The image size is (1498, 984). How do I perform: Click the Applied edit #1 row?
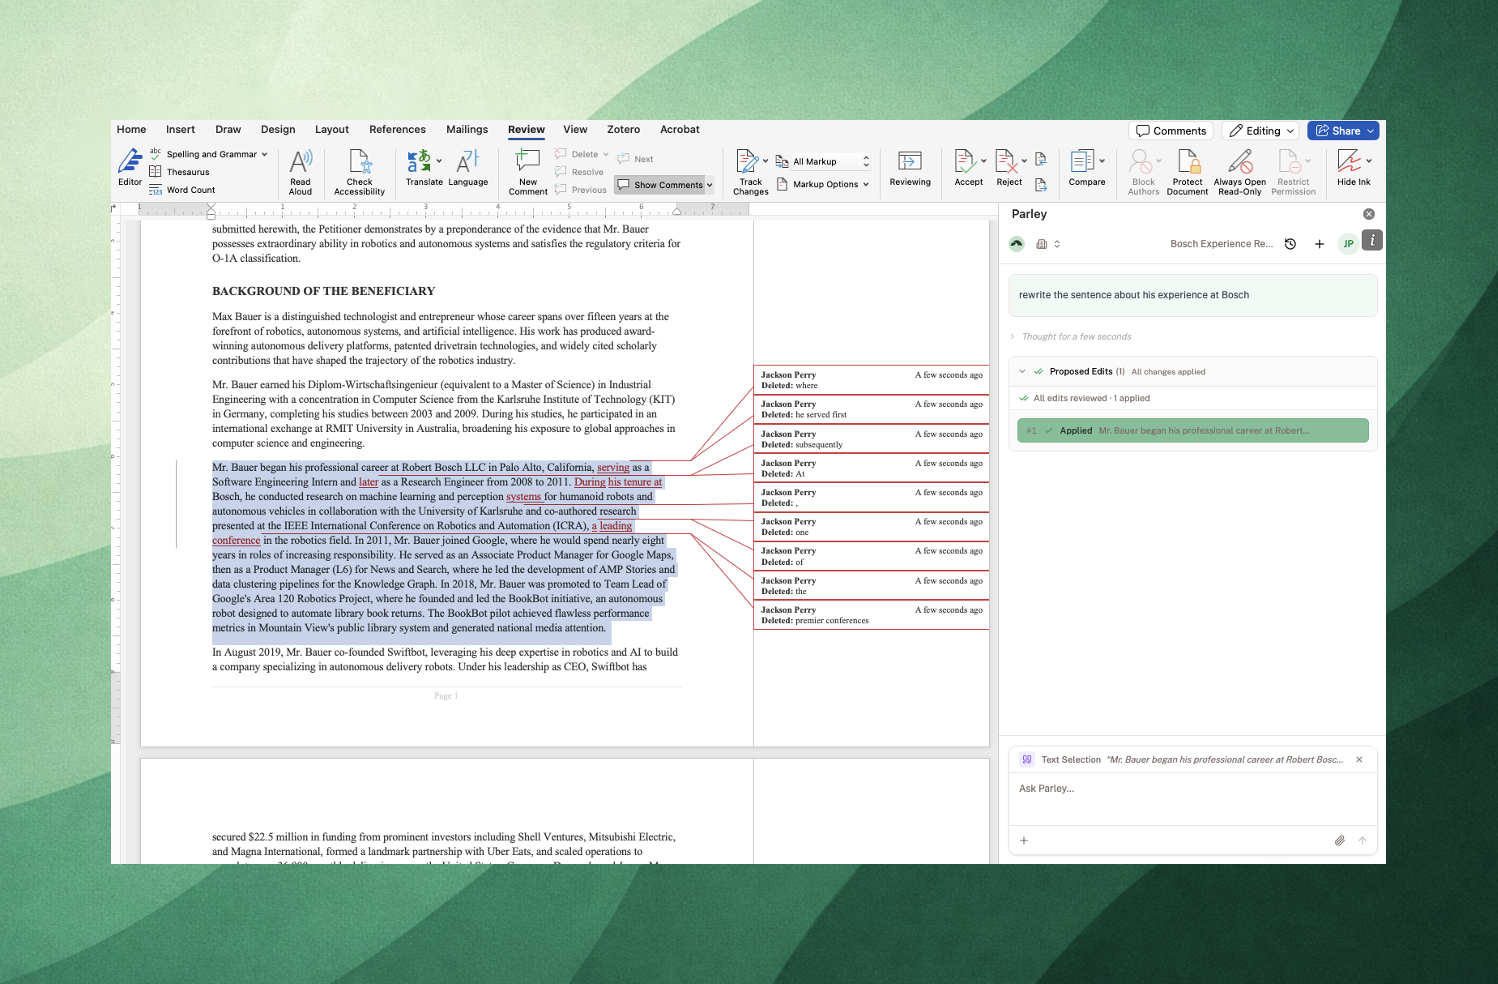pos(1192,431)
